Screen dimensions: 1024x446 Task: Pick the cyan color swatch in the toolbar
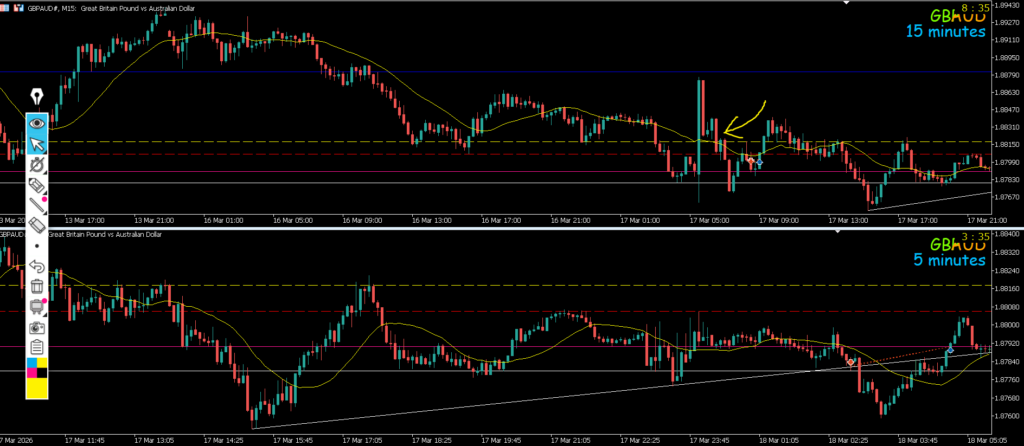[31, 364]
